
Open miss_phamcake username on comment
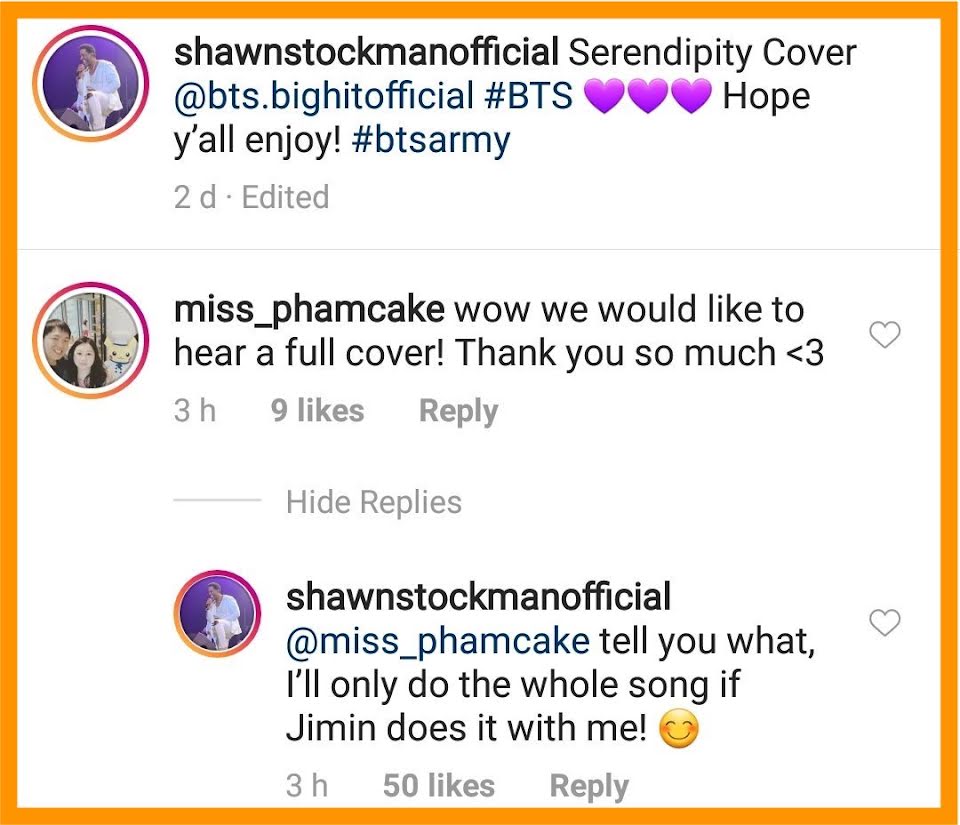[x=309, y=310]
